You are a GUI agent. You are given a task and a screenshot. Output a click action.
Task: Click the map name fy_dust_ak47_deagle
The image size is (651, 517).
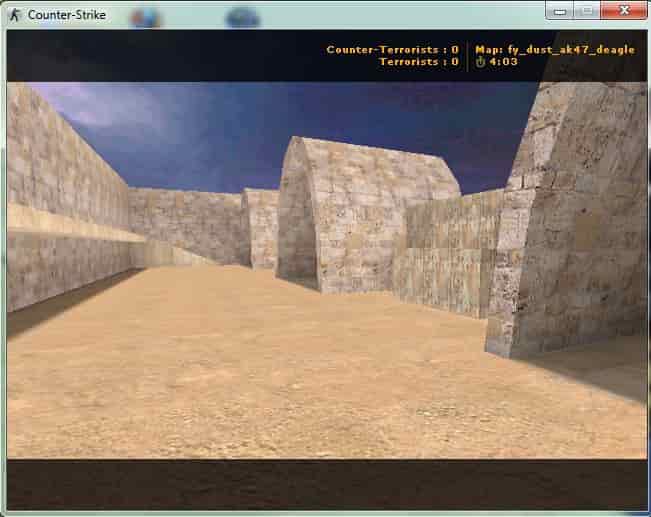pos(555,50)
